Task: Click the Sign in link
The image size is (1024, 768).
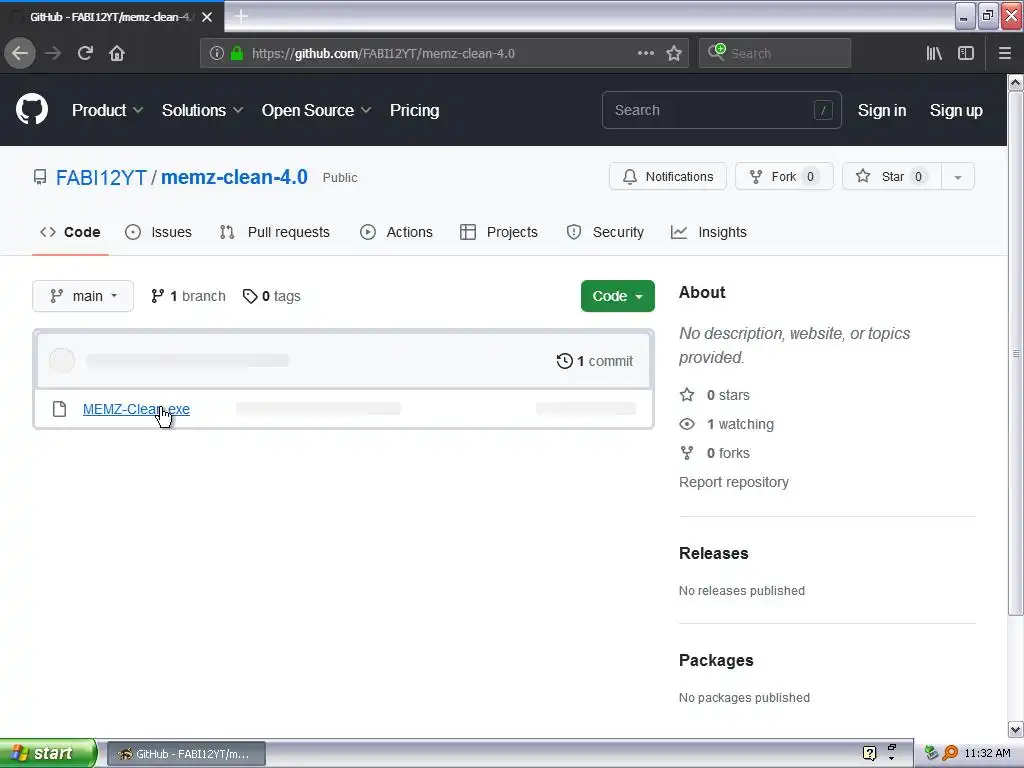Action: point(882,110)
